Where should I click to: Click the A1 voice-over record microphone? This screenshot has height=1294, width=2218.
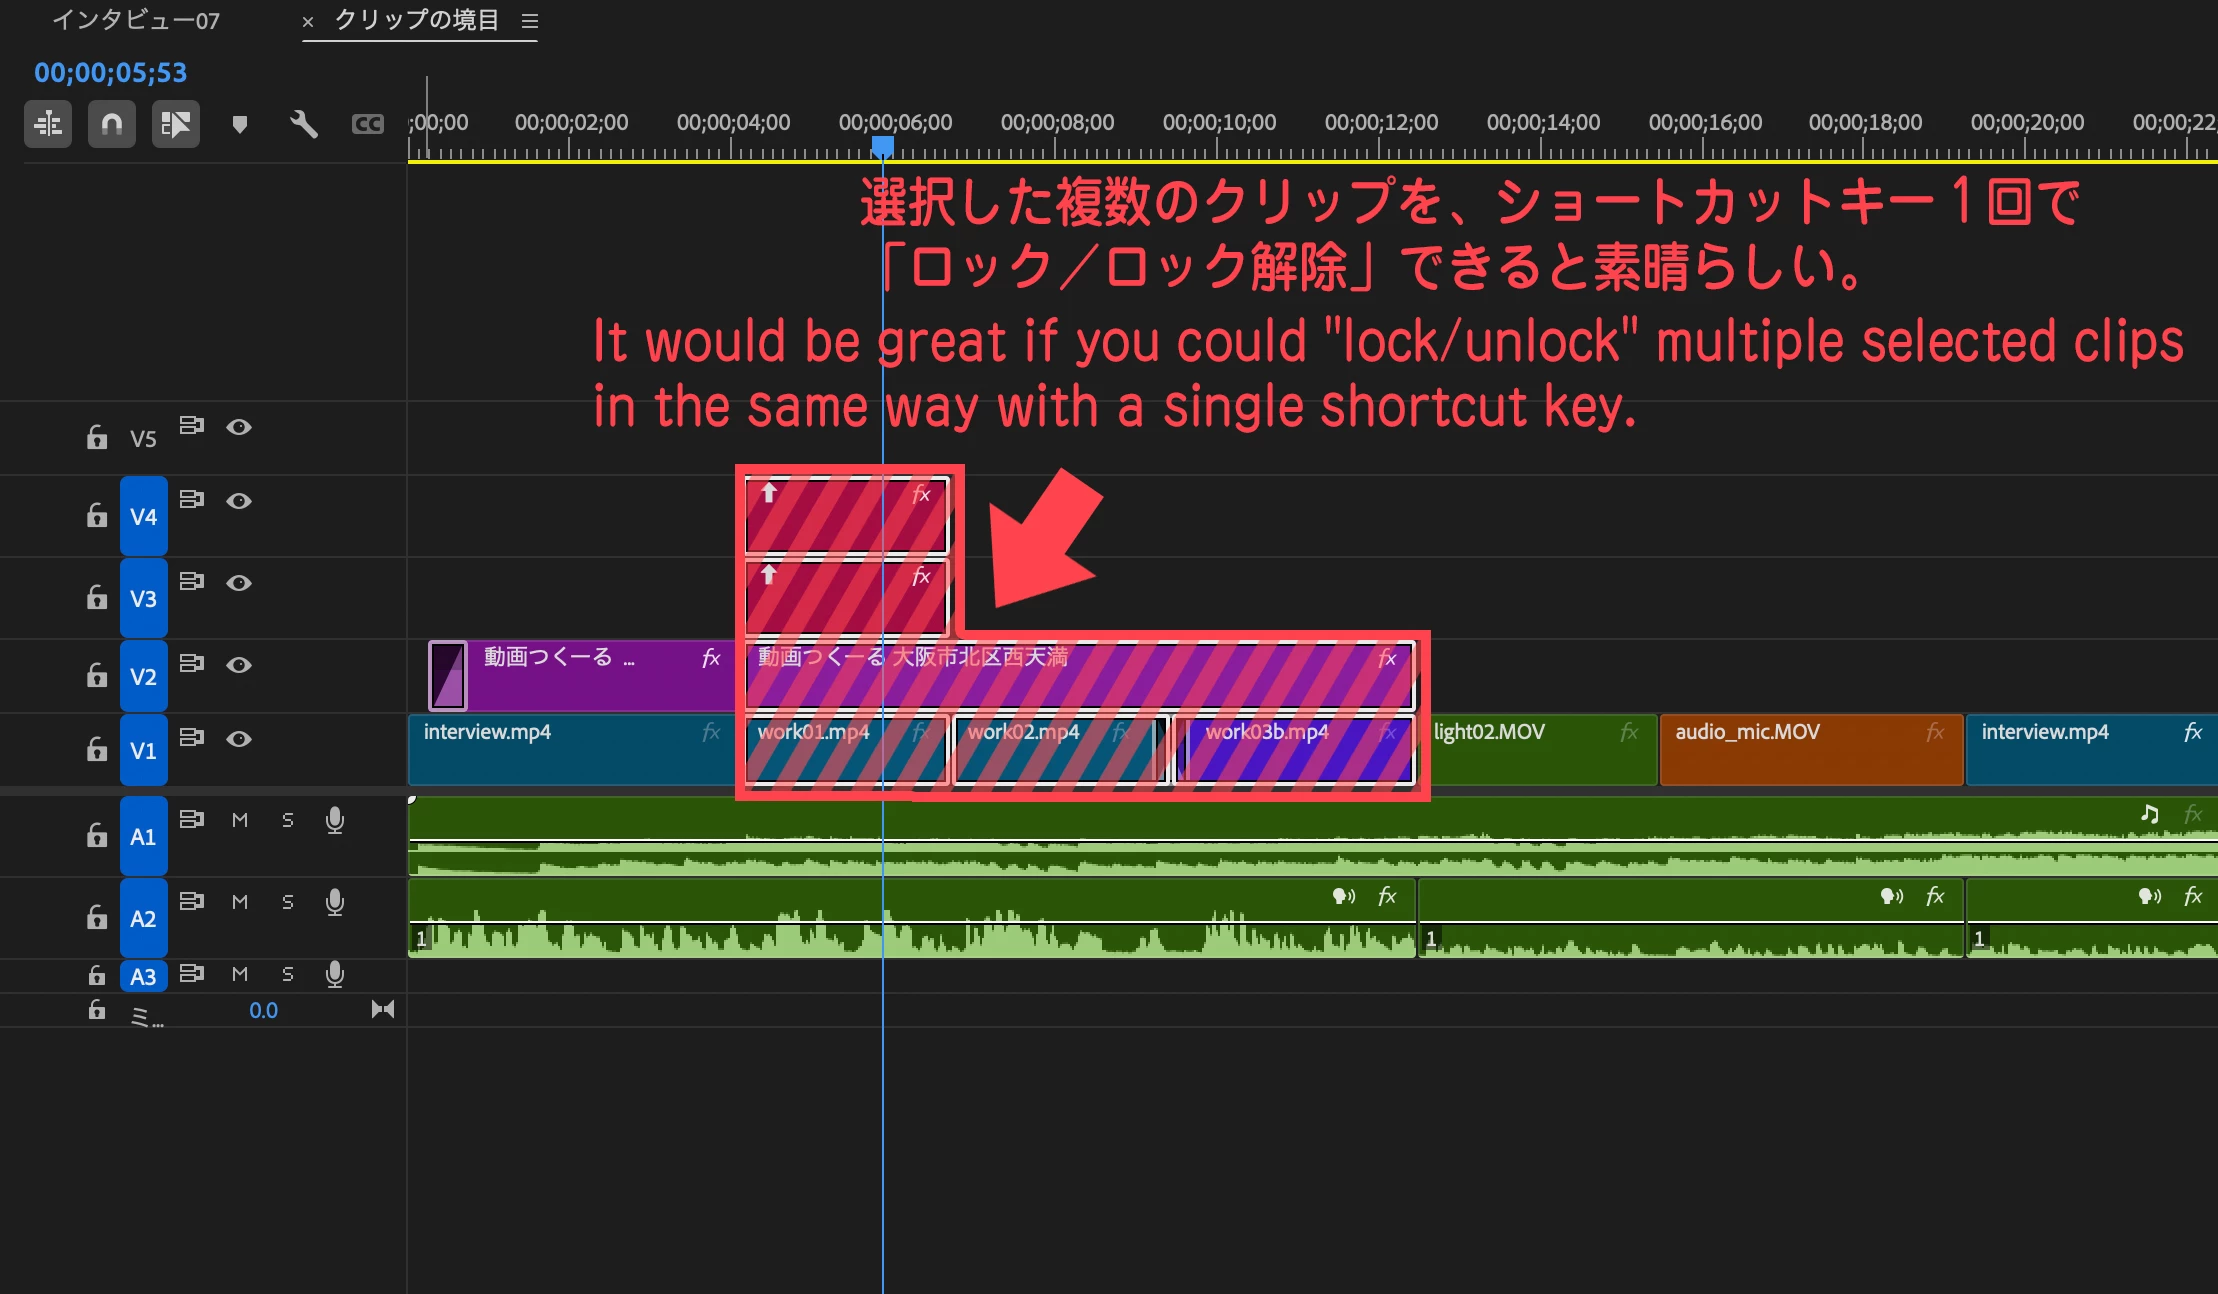click(335, 820)
